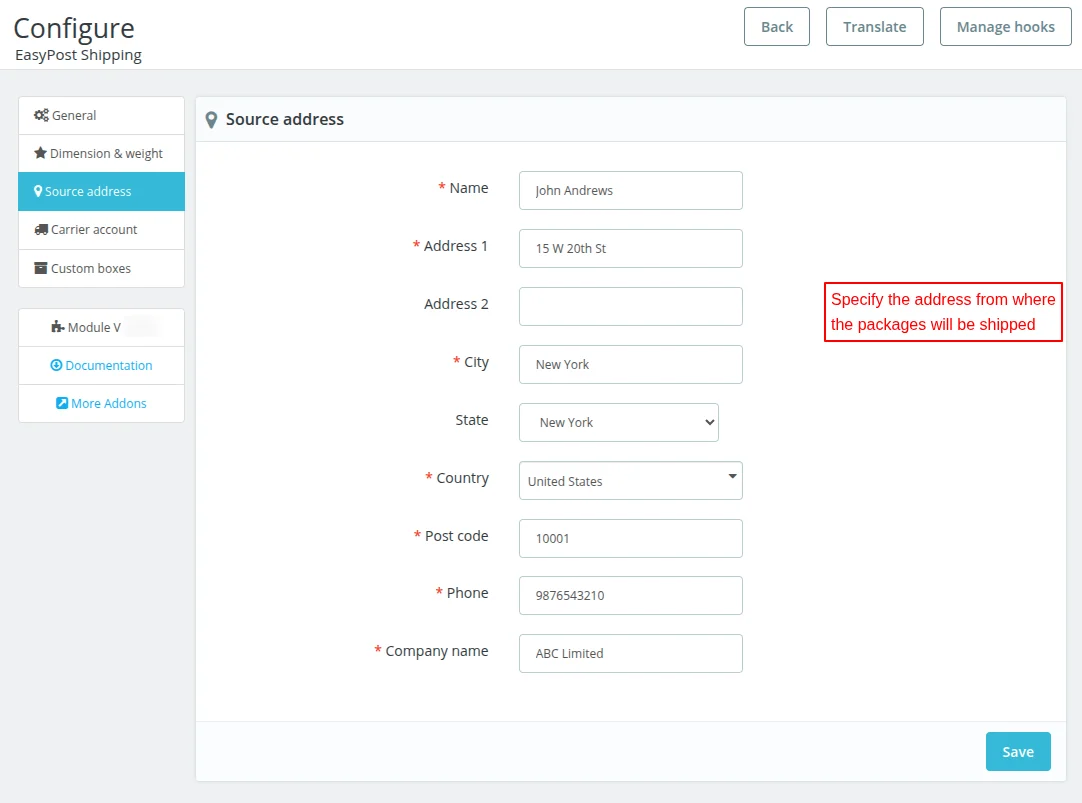Open Manage hooks
Viewport: 1082px width, 803px height.
(1005, 27)
